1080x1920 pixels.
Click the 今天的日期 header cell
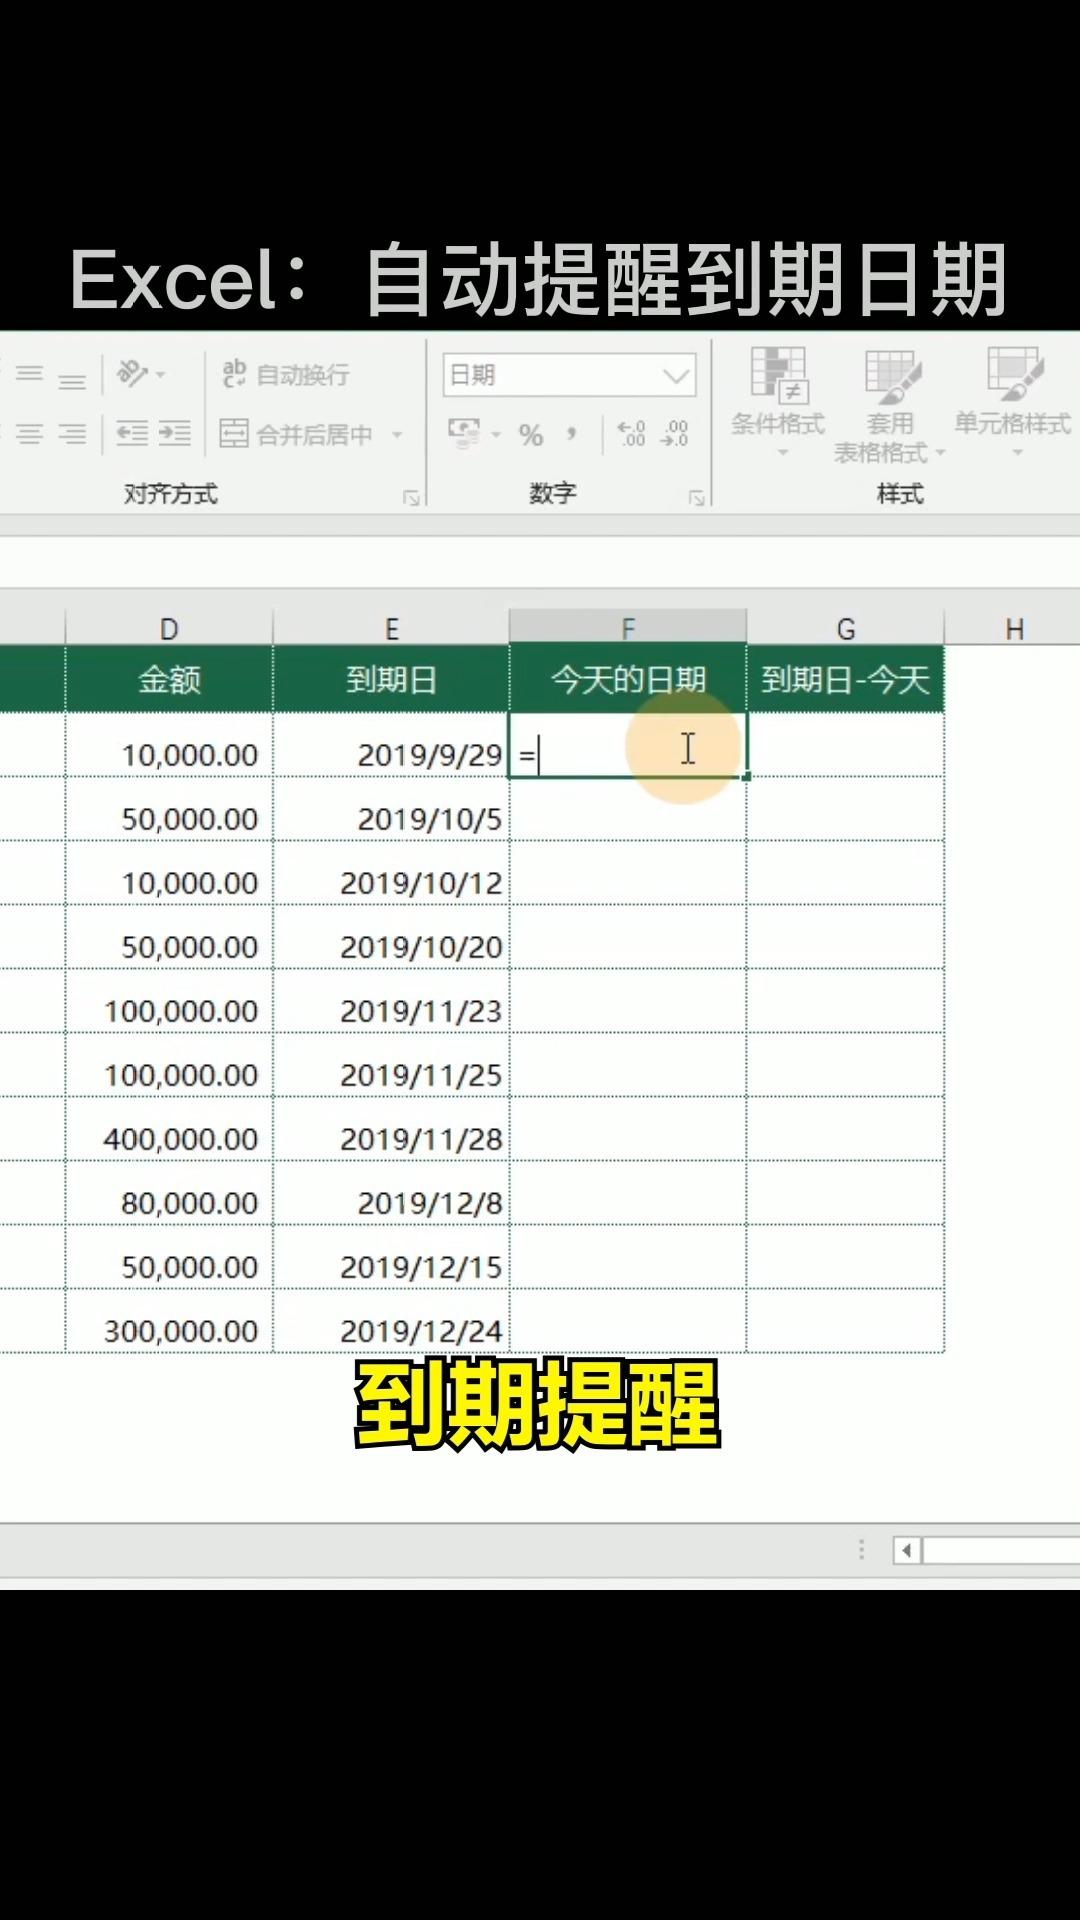(x=628, y=680)
